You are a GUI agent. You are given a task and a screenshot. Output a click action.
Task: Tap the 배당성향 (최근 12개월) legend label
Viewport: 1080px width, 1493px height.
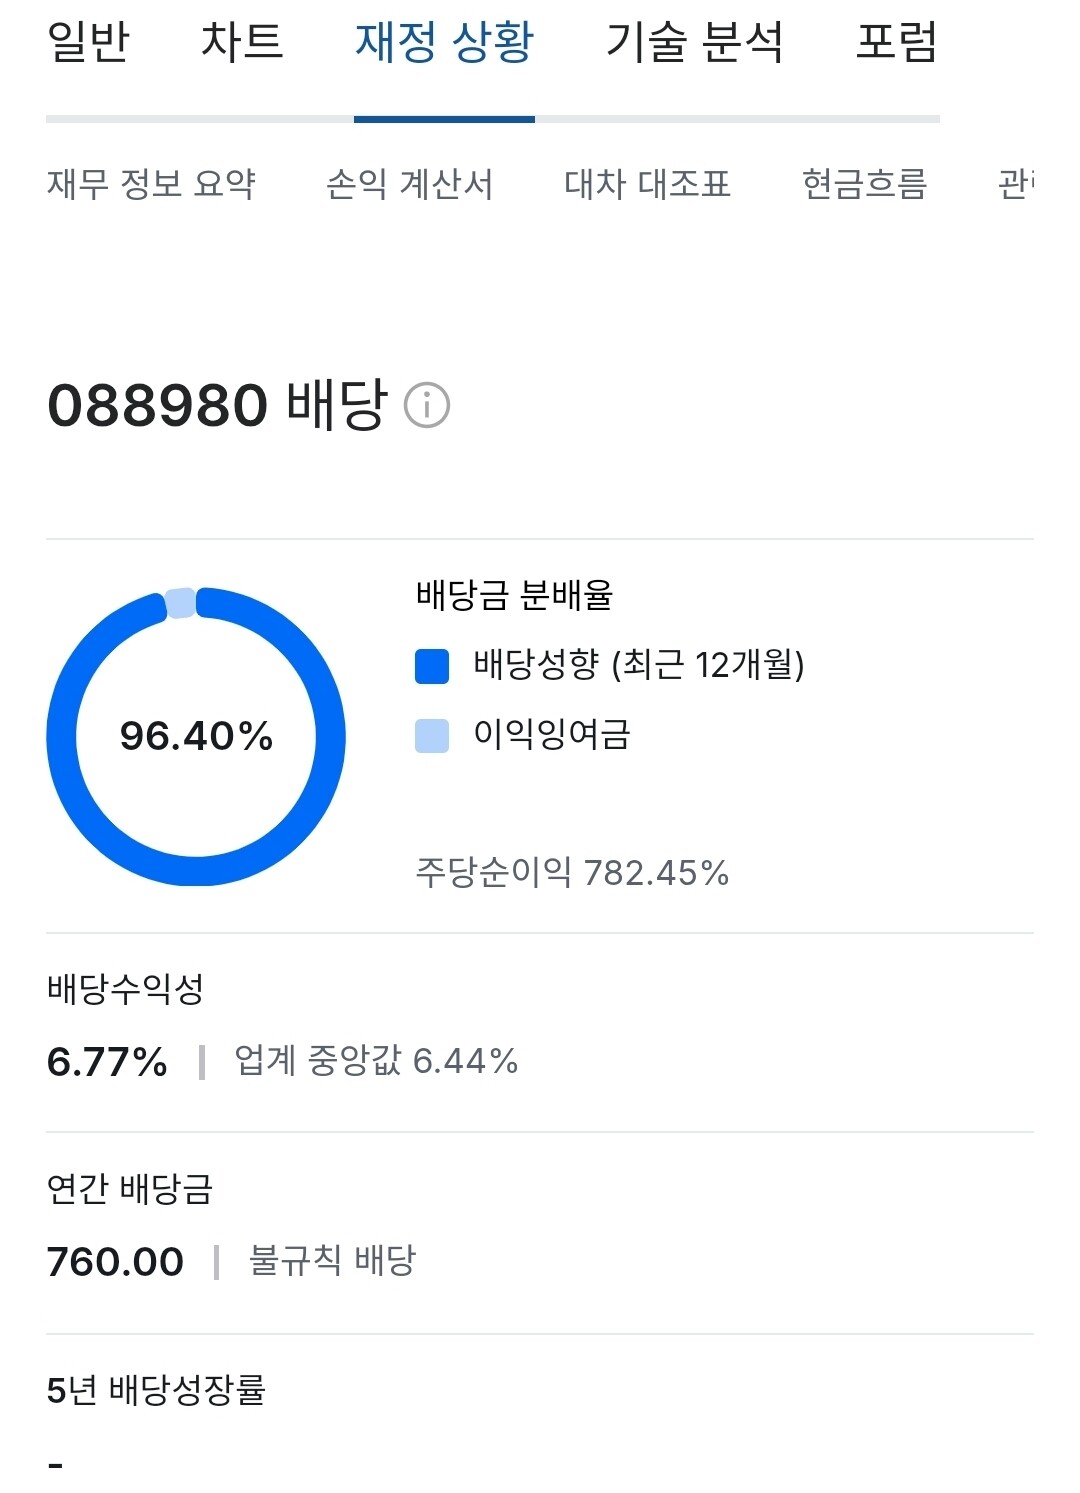coord(639,665)
